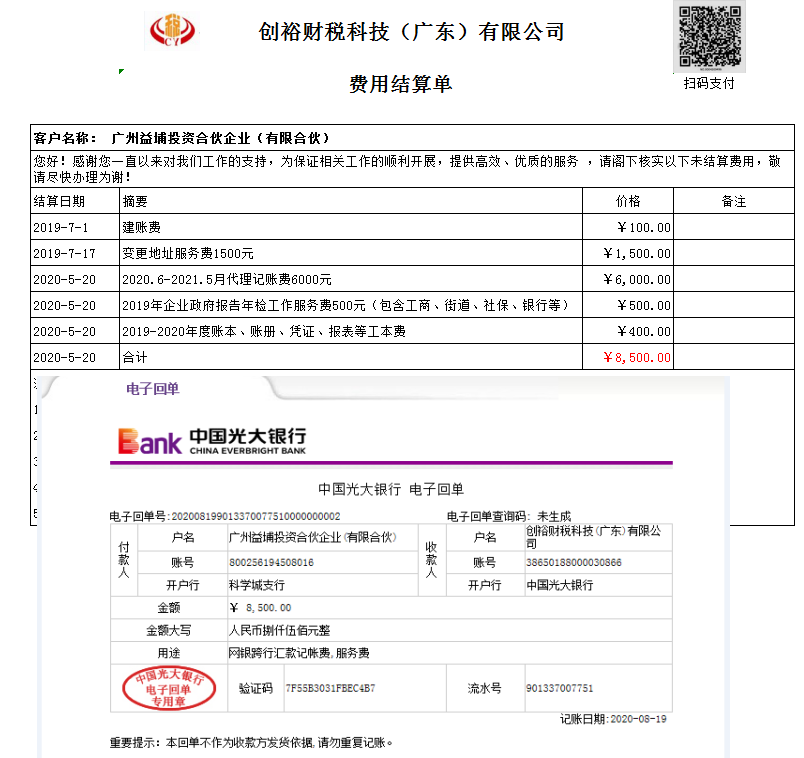Click the 备注 column header
804x758 pixels.
(734, 201)
